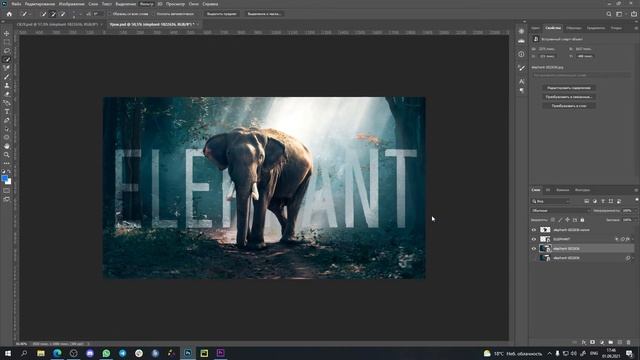Screen dimensions: 640x360
Task: Select the Hand tool
Action: (7, 146)
